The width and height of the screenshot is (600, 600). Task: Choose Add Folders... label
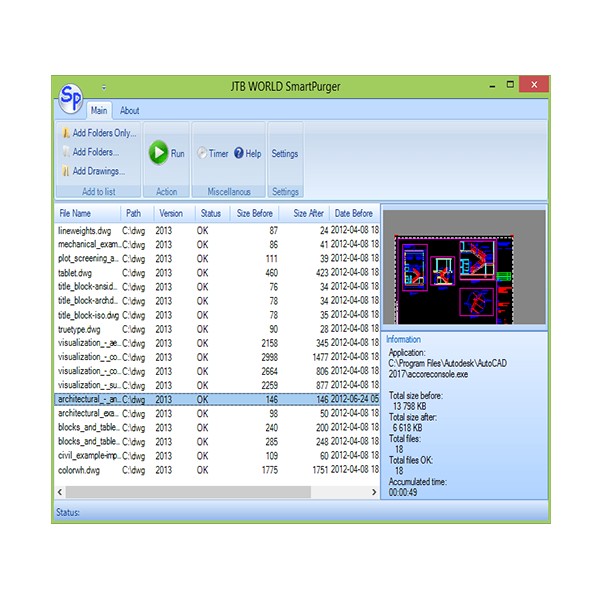tap(96, 152)
